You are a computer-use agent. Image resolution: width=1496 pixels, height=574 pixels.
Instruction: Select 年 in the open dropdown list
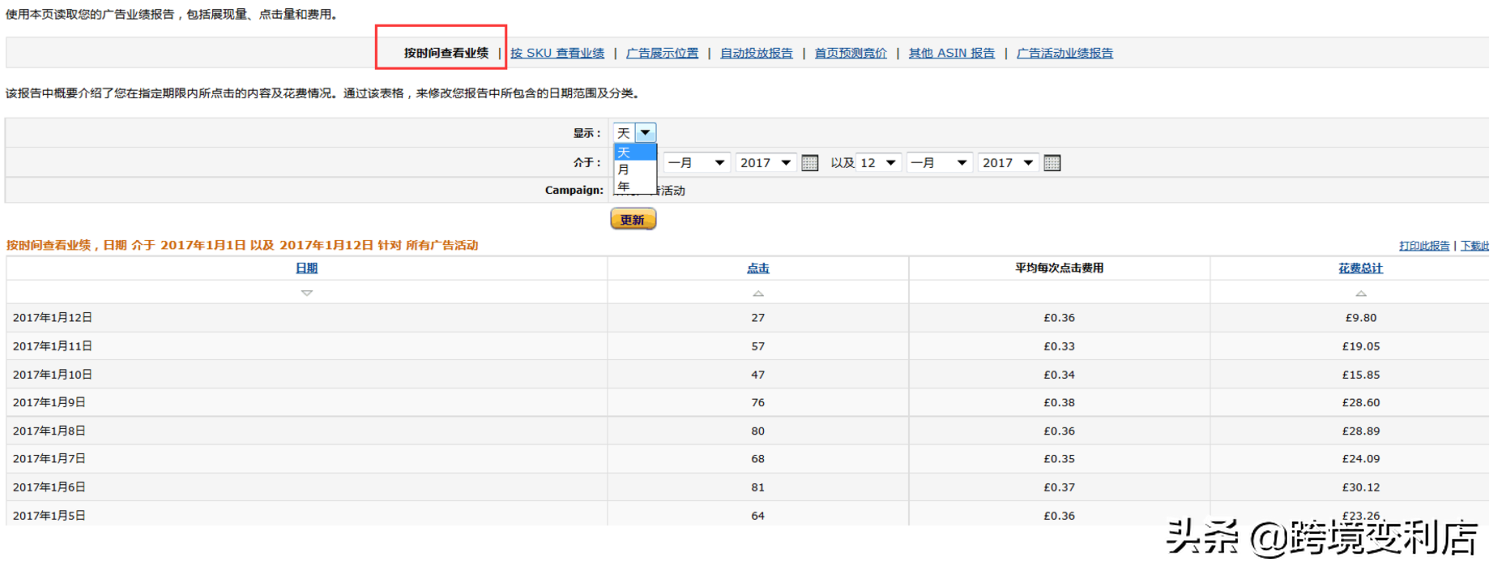624,187
